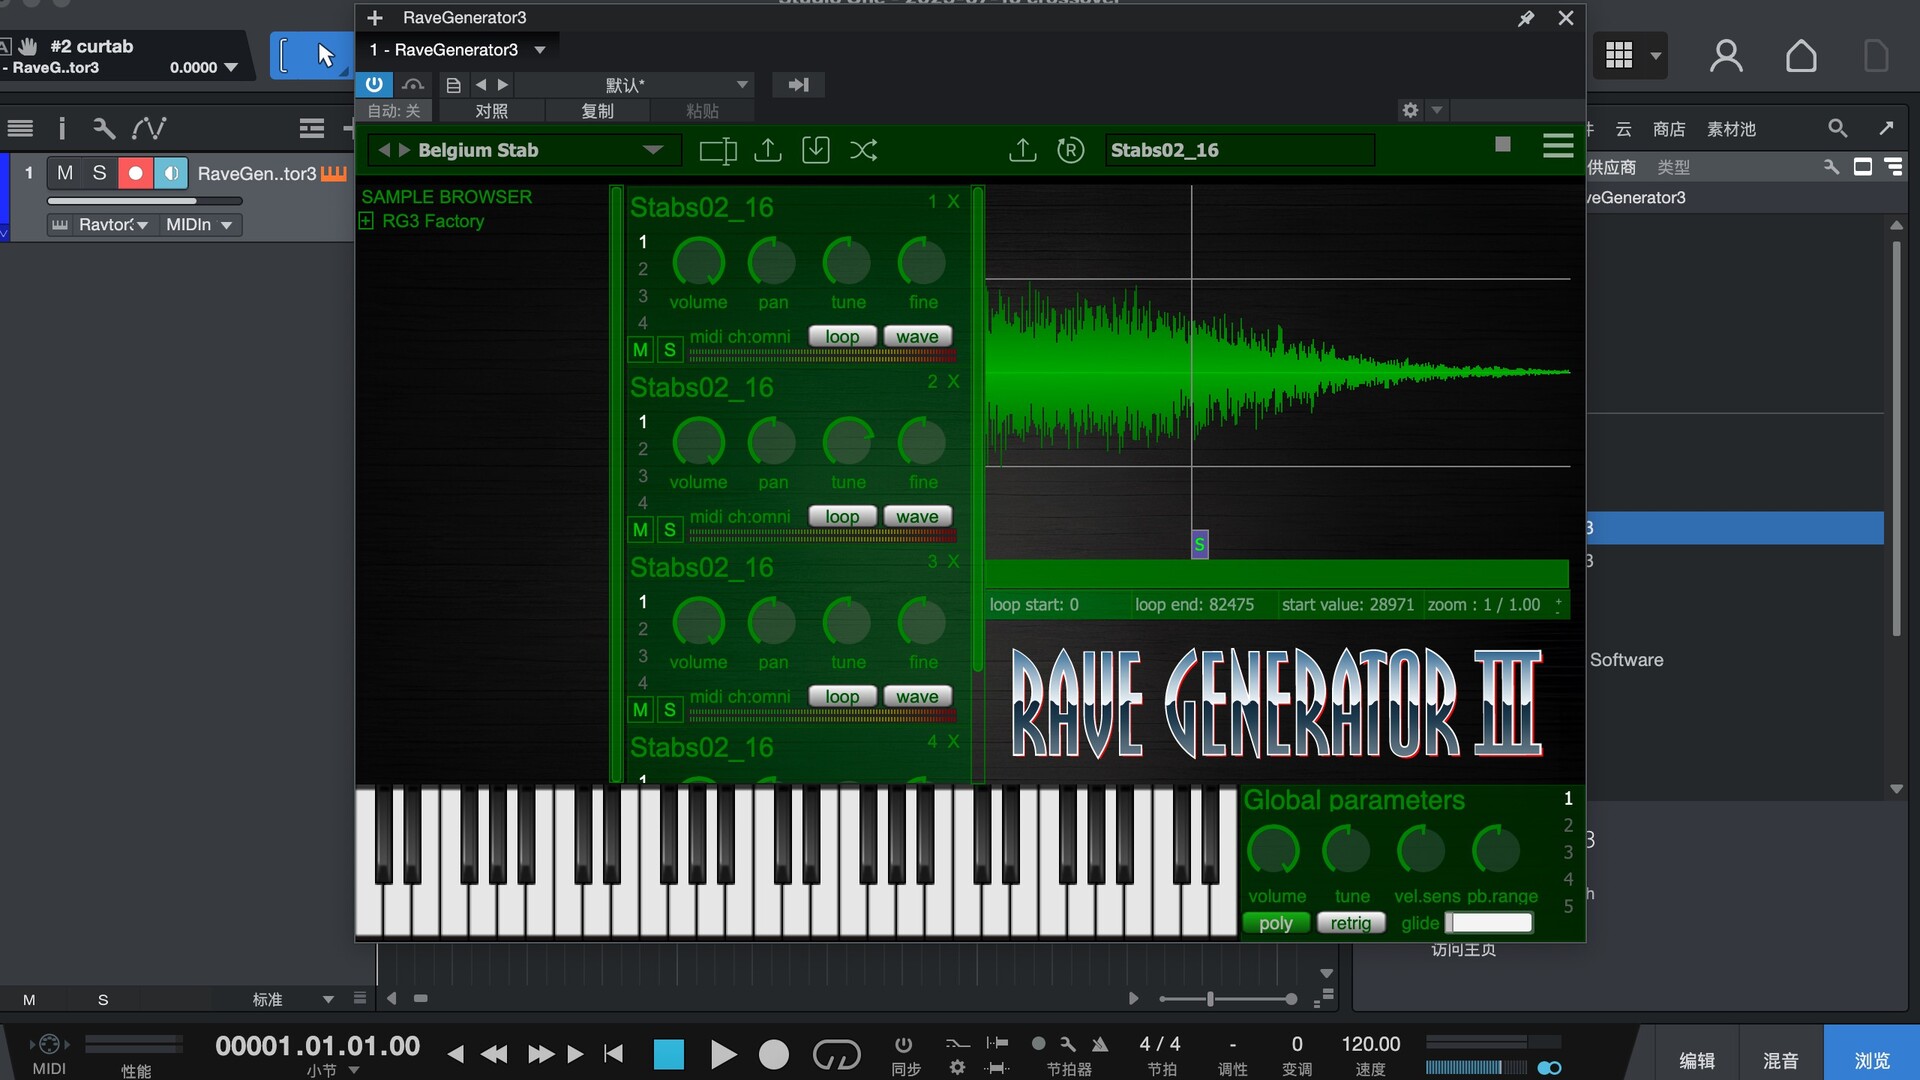Toggle poly mode in Global parameters
Screen dimensions: 1920x1080
click(x=1276, y=923)
